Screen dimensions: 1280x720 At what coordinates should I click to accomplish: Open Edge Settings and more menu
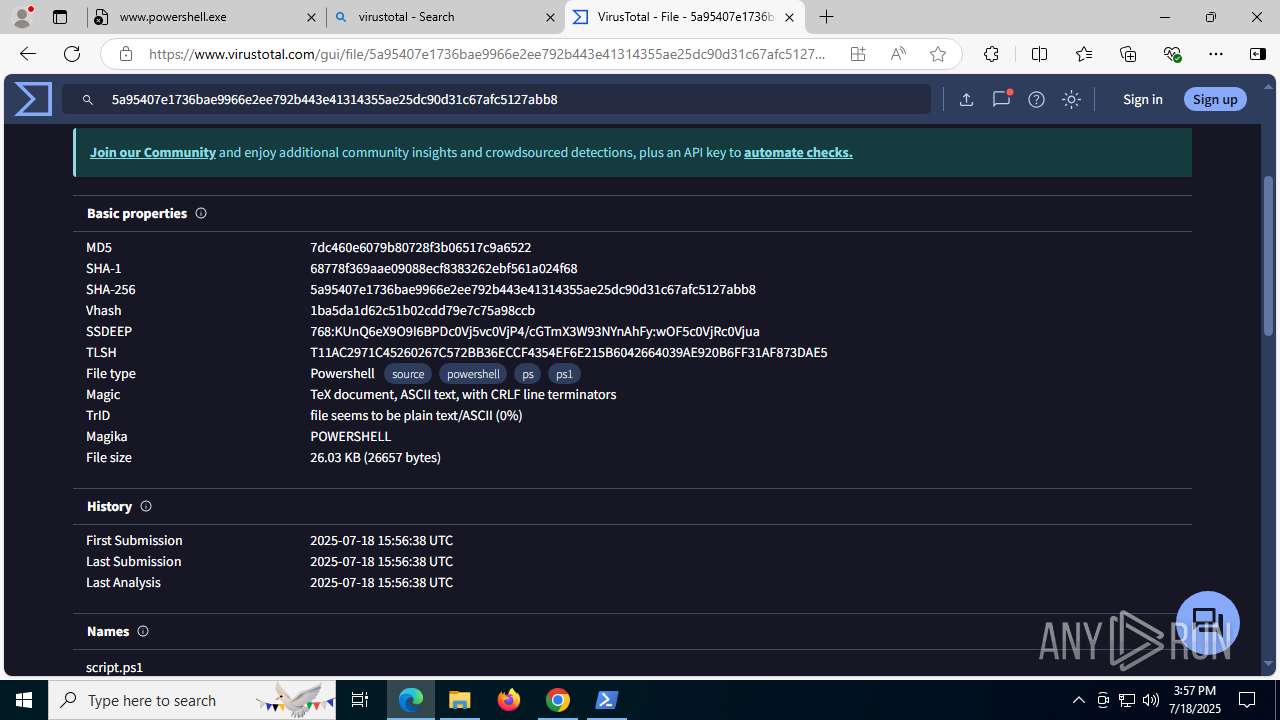point(1216,54)
